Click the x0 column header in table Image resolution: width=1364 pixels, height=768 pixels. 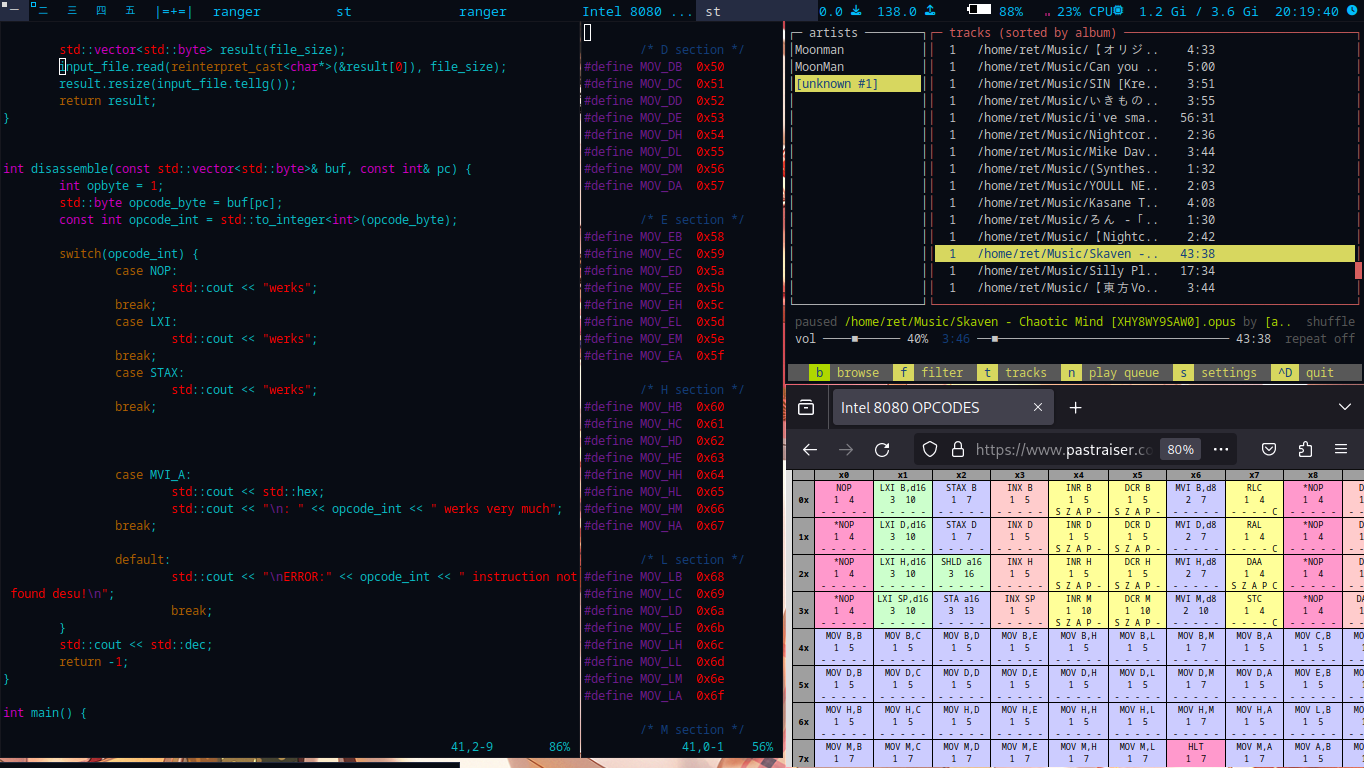844,475
